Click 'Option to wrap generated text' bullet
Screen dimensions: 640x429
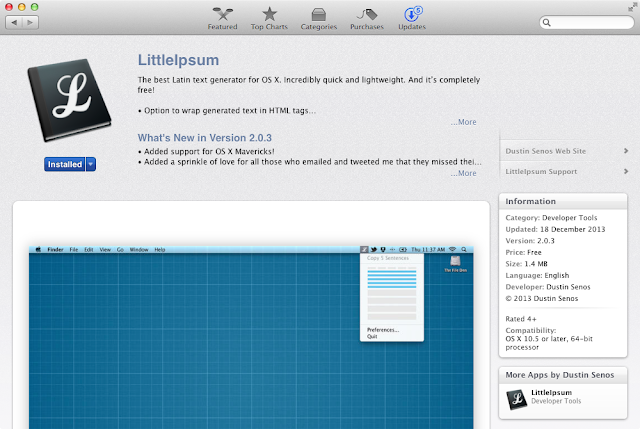coord(227,111)
